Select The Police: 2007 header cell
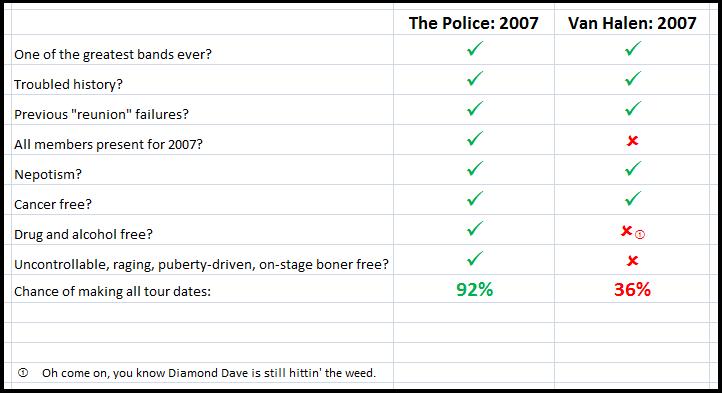 474,20
